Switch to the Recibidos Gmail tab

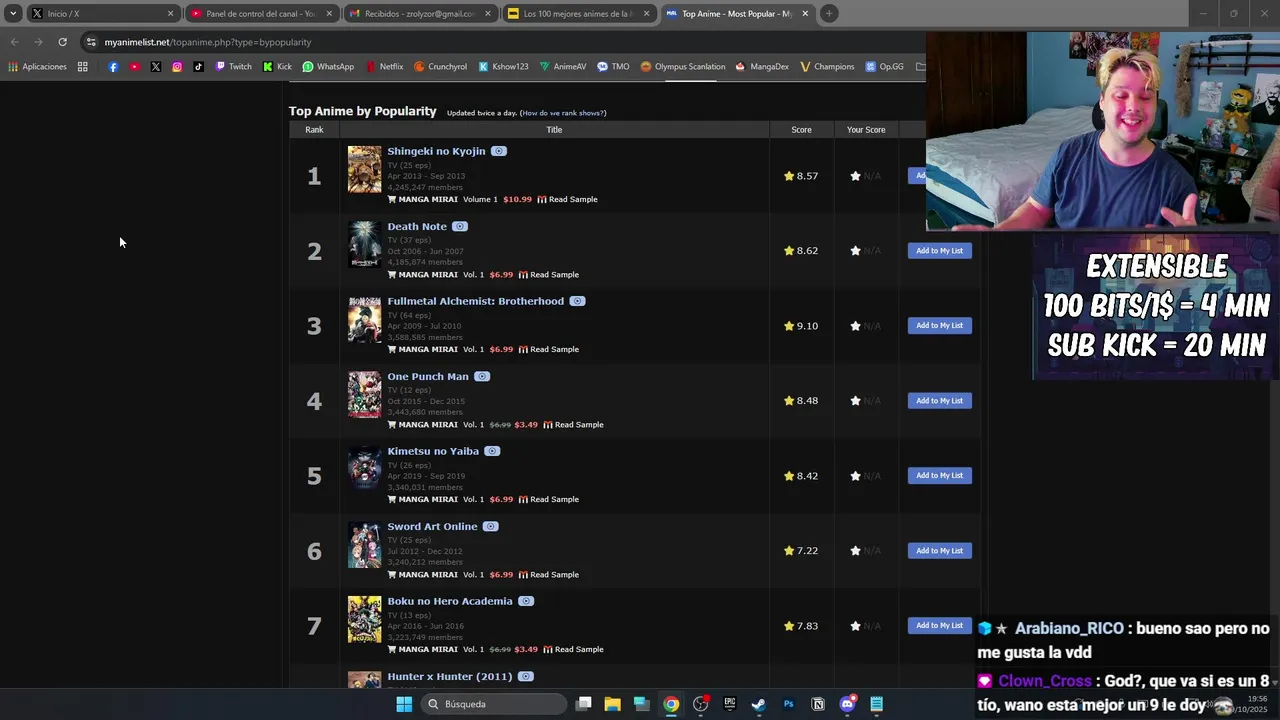(420, 14)
